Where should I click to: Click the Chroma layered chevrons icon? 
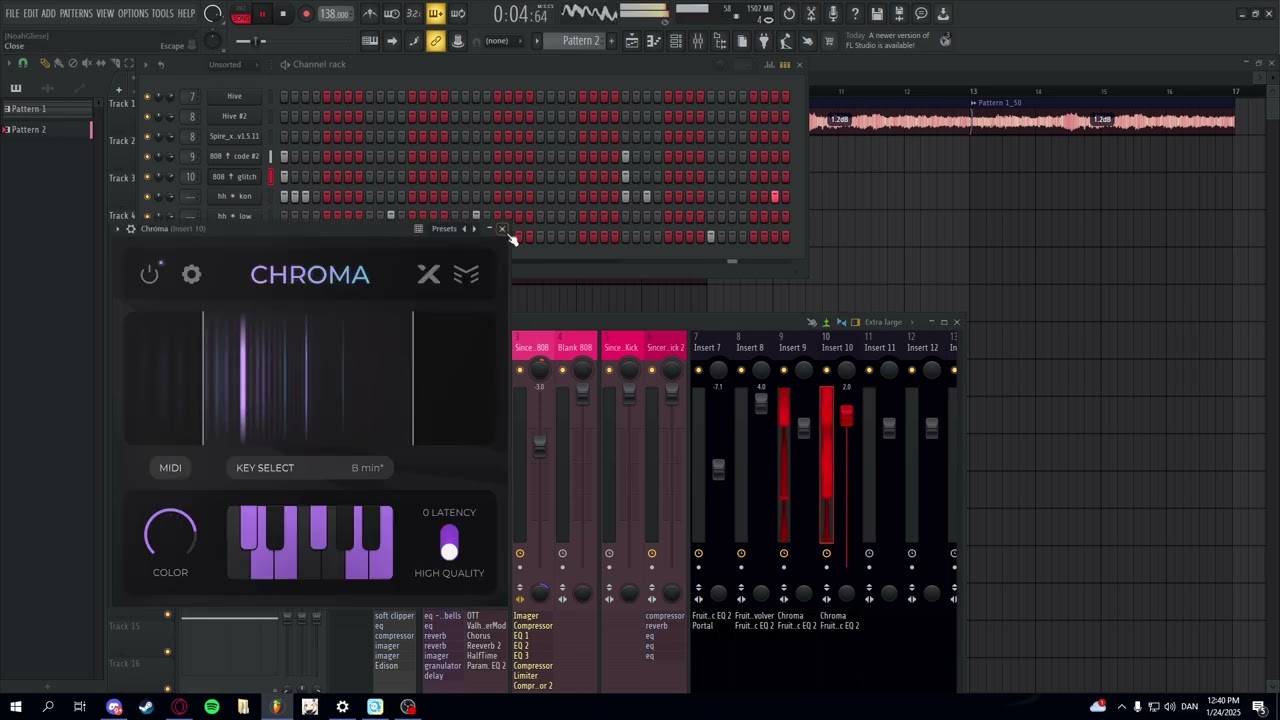click(467, 274)
